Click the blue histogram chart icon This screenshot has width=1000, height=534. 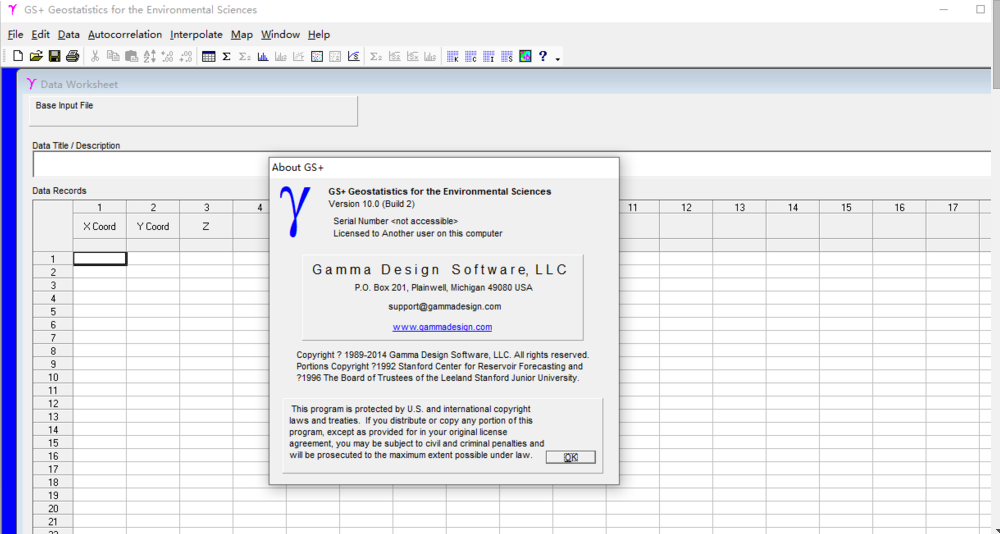(x=263, y=56)
